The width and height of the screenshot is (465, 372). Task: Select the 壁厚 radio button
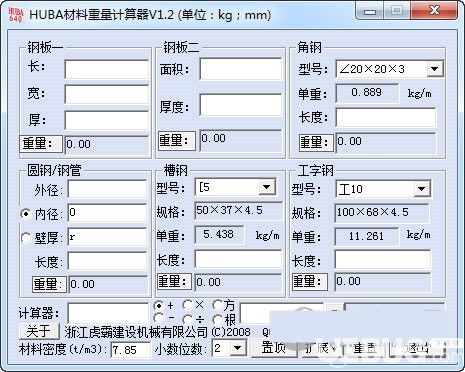(26, 238)
